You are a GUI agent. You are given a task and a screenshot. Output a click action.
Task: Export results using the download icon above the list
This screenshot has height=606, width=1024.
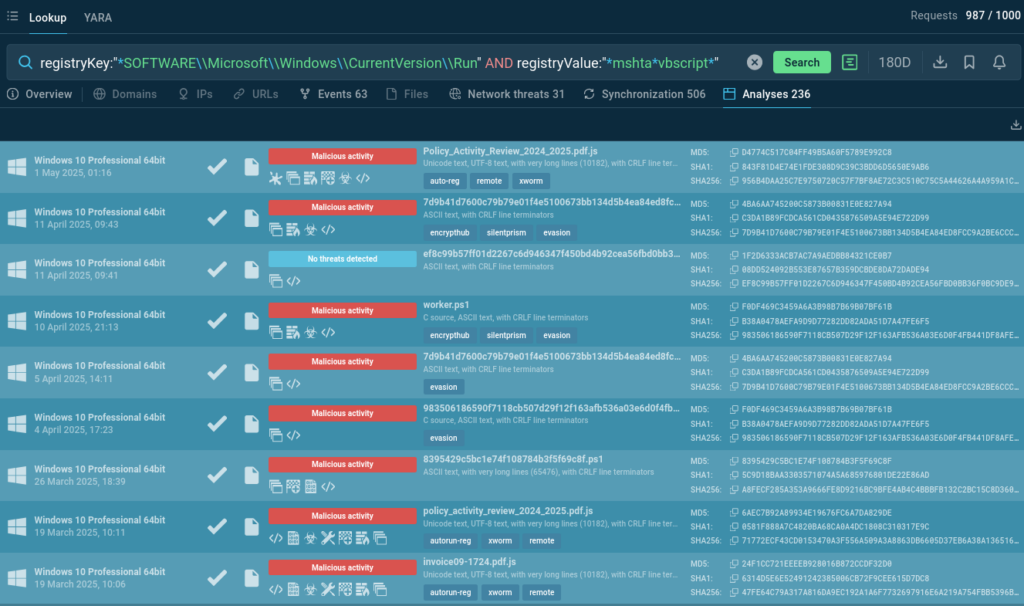coord(1017,125)
